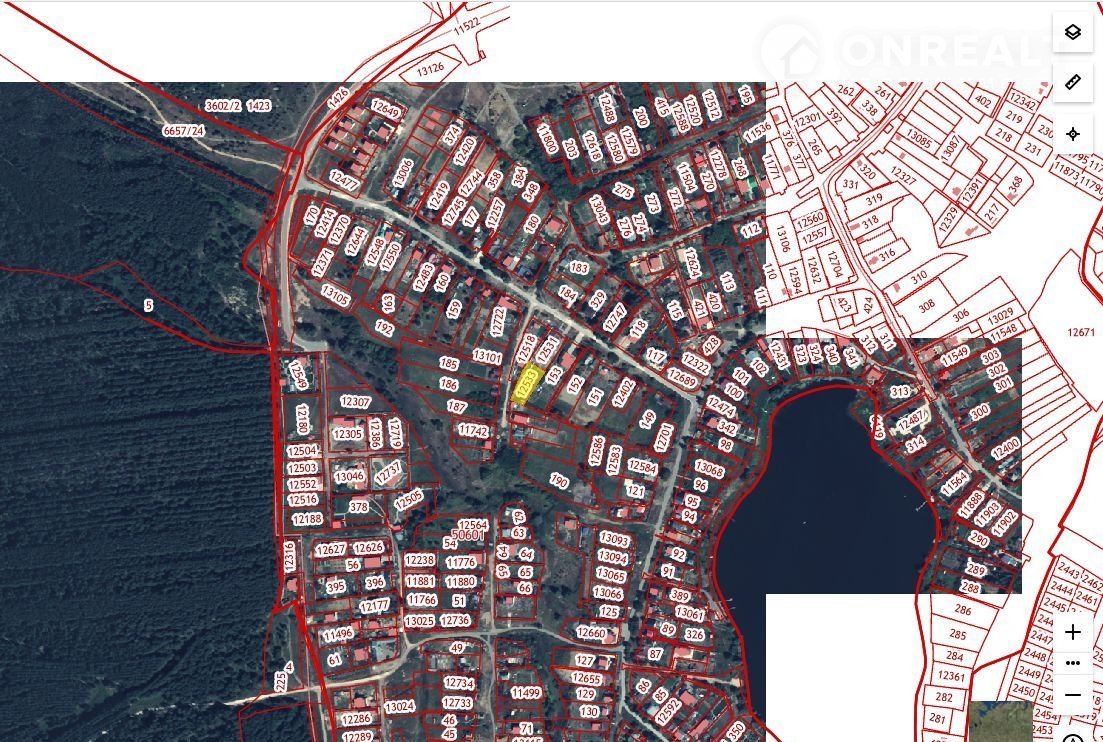This screenshot has width=1103, height=742.
Task: Click the parcel labeled 13101
Action: [x=487, y=357]
